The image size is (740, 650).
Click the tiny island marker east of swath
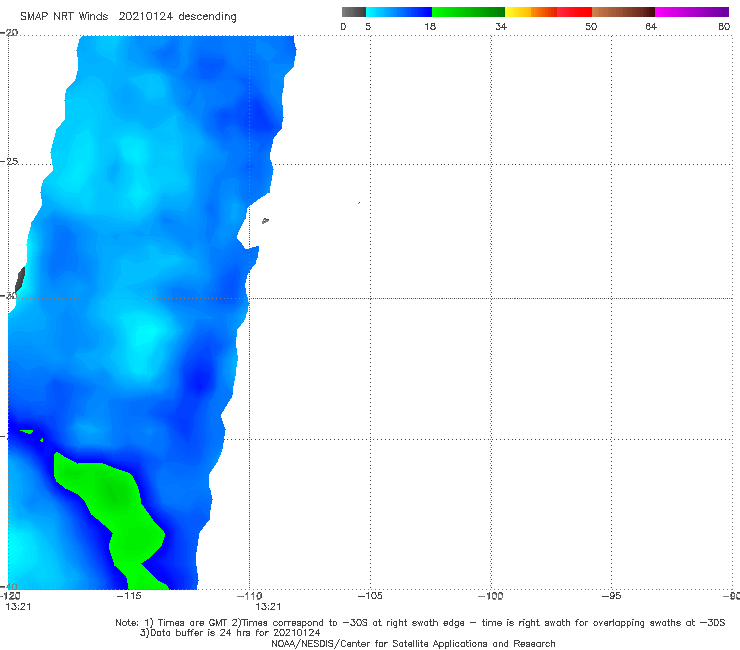265,220
